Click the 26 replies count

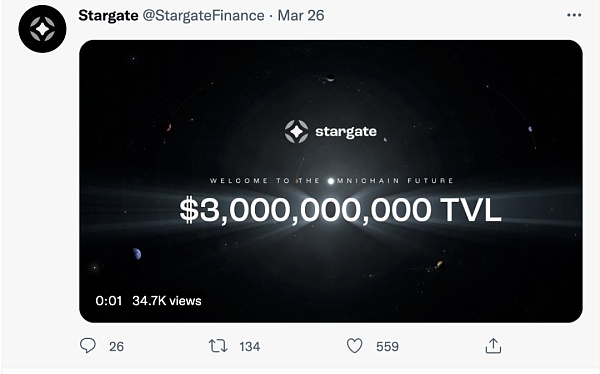point(116,347)
